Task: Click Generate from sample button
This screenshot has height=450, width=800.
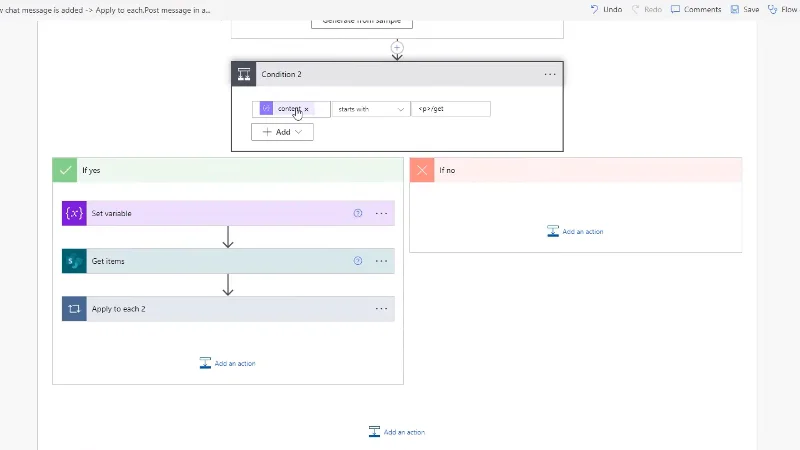Action: (362, 21)
